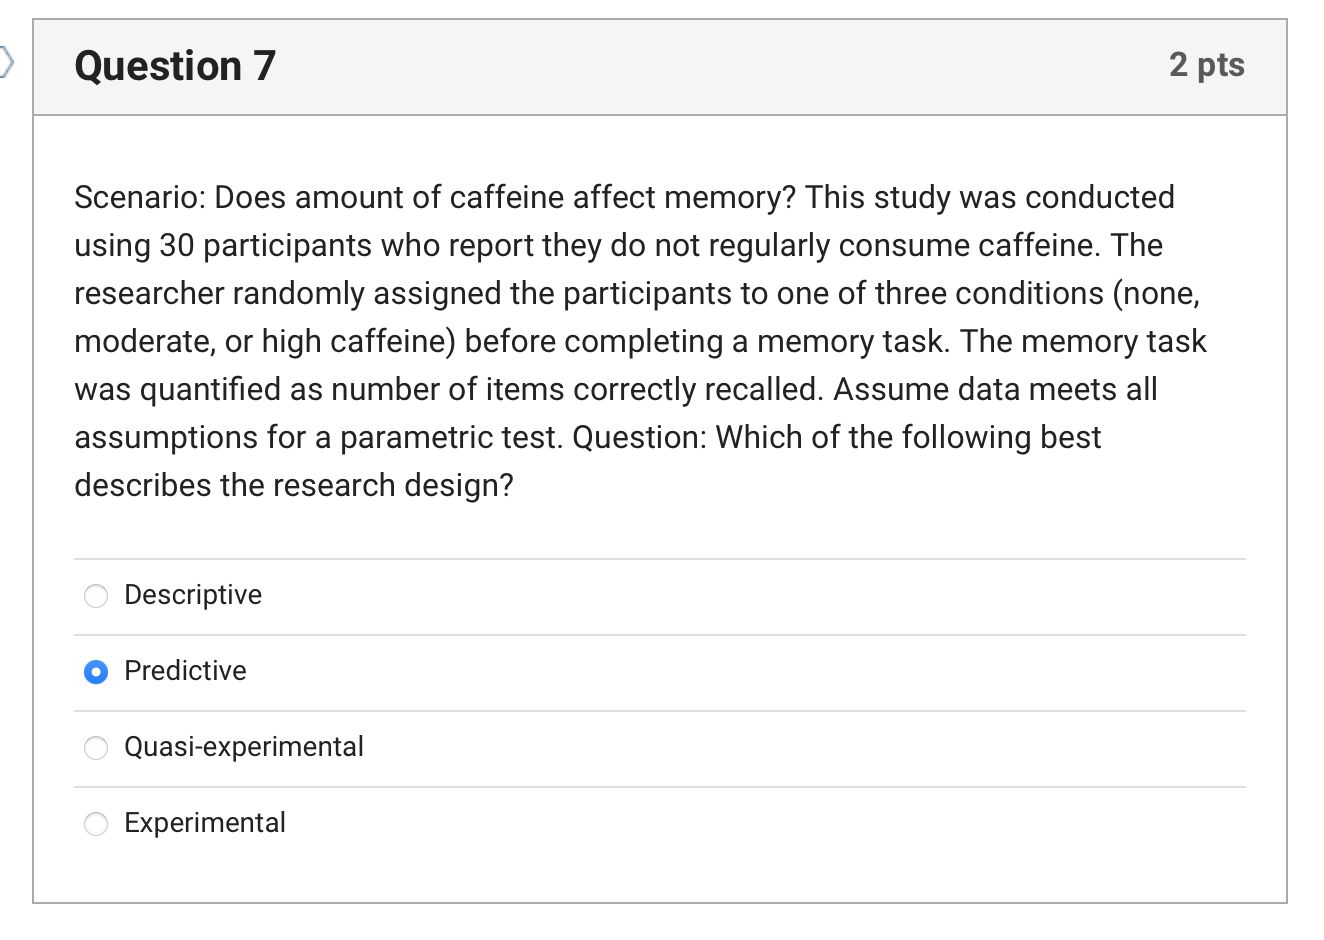1324x940 pixels.
Task: Click the selected Predictive radio button
Action: coord(96,671)
